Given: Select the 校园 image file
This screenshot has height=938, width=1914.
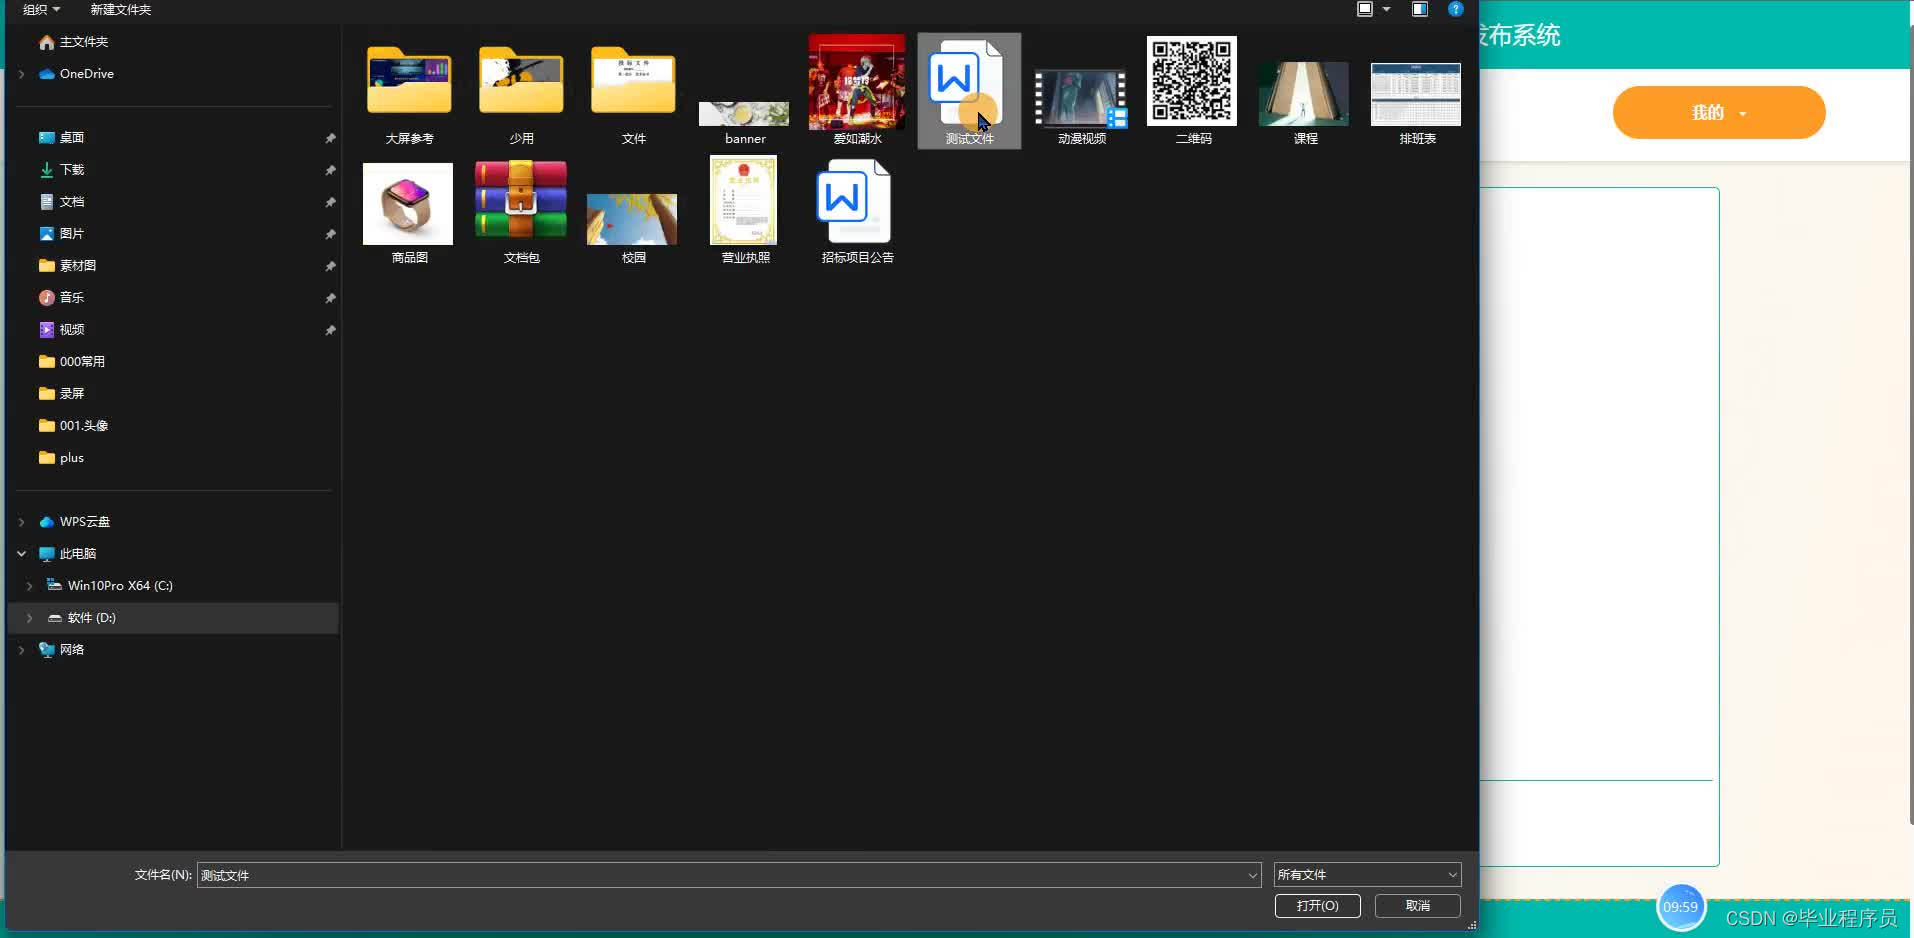Looking at the screenshot, I should click(632, 219).
